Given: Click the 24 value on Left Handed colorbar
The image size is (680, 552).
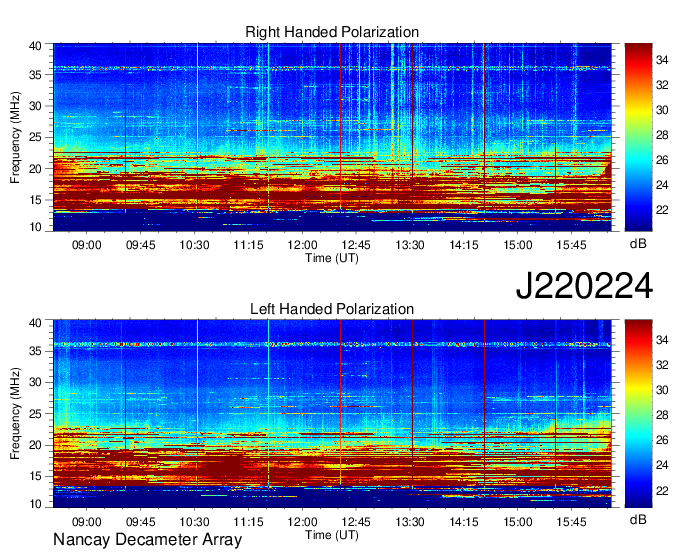Looking at the screenshot, I should pos(662,465).
